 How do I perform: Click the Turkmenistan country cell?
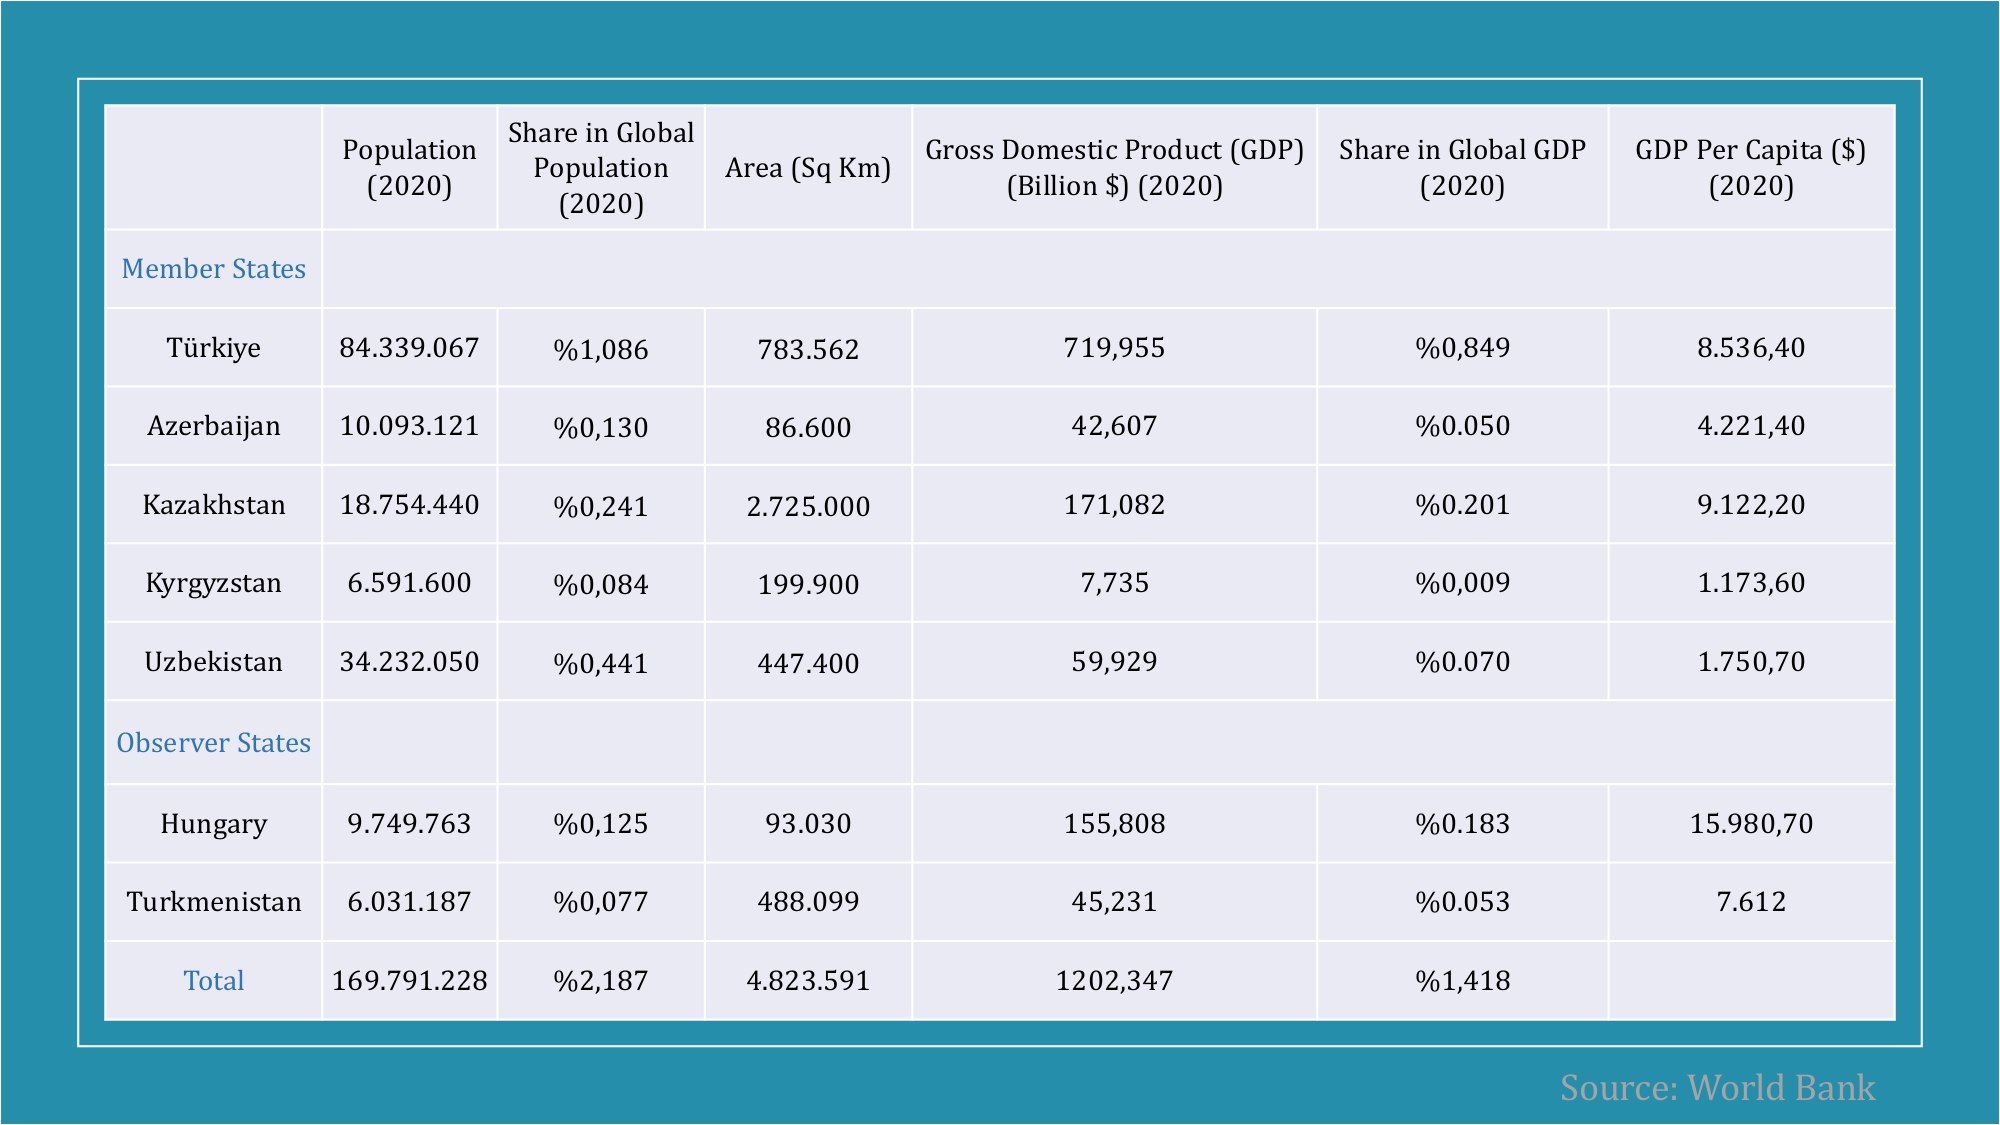tap(213, 902)
